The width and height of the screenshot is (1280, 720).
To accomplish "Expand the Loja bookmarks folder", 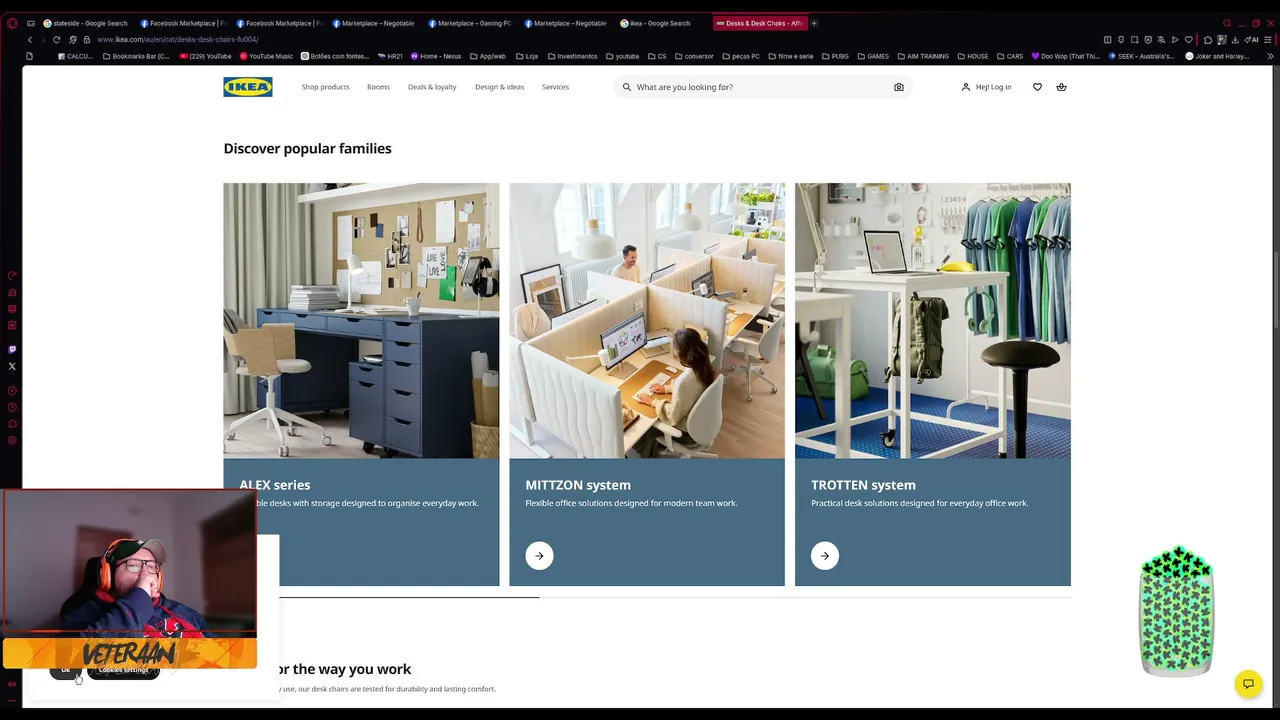I will [x=527, y=56].
